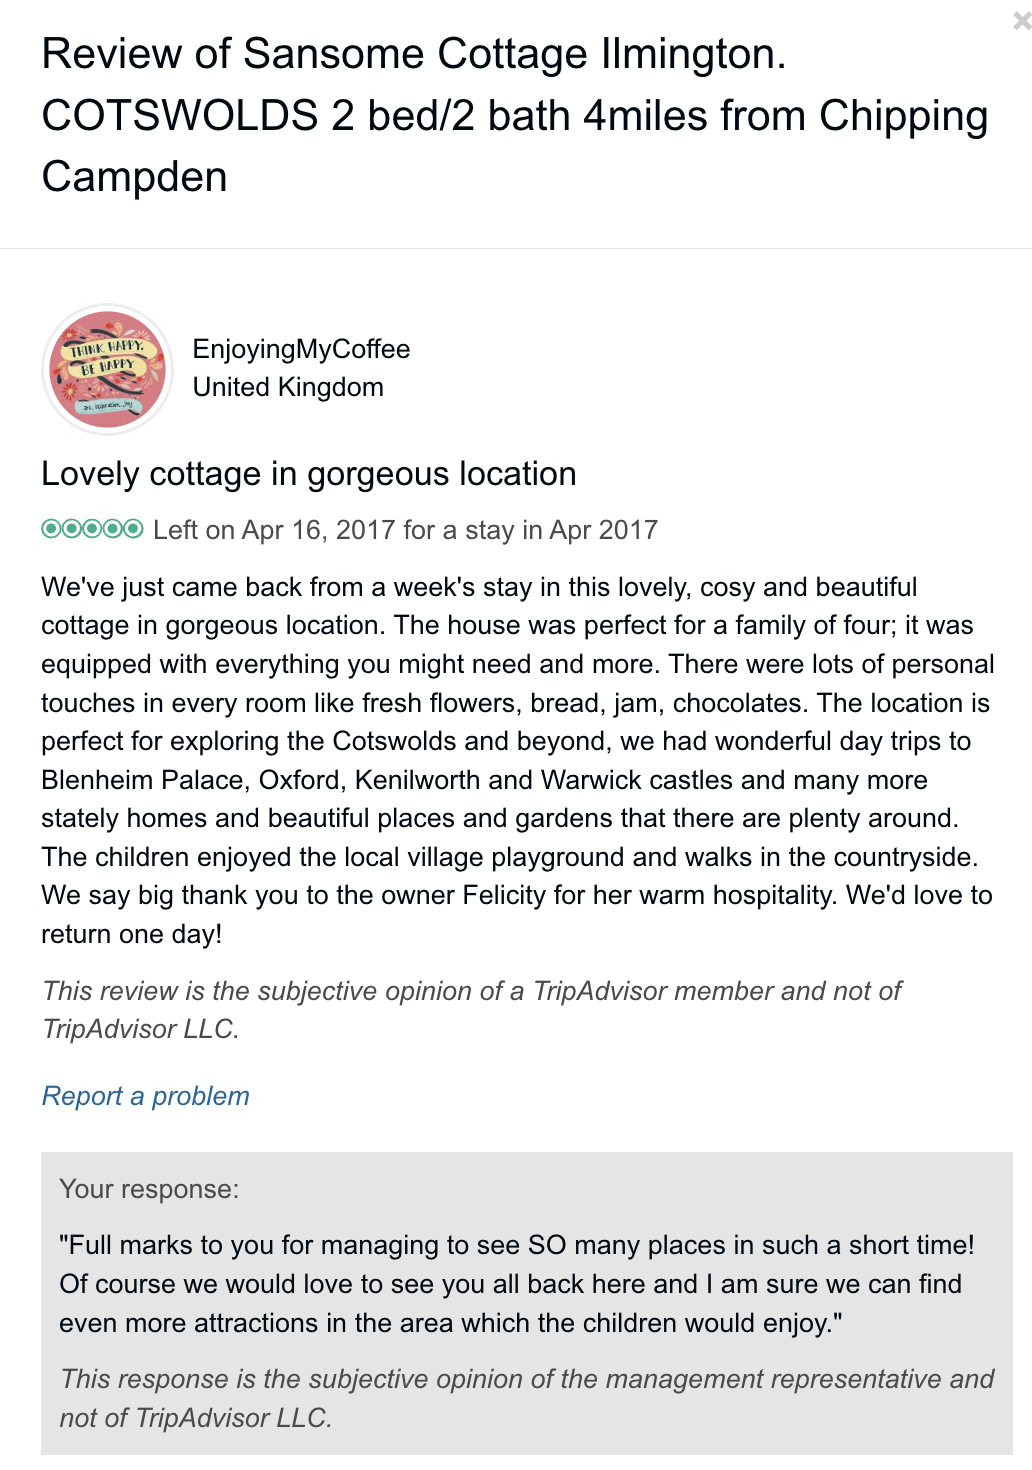Click the Left on Apr 16, 2017 date text
The width and height of the screenshot is (1032, 1470).
pyautogui.click(x=405, y=530)
